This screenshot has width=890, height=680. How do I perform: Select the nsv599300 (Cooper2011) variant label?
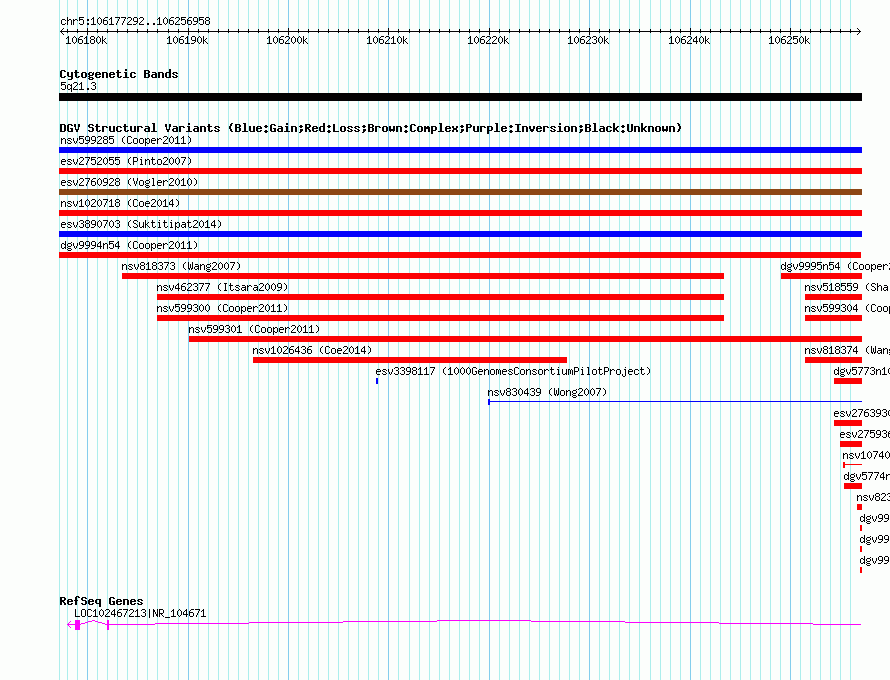[222, 308]
